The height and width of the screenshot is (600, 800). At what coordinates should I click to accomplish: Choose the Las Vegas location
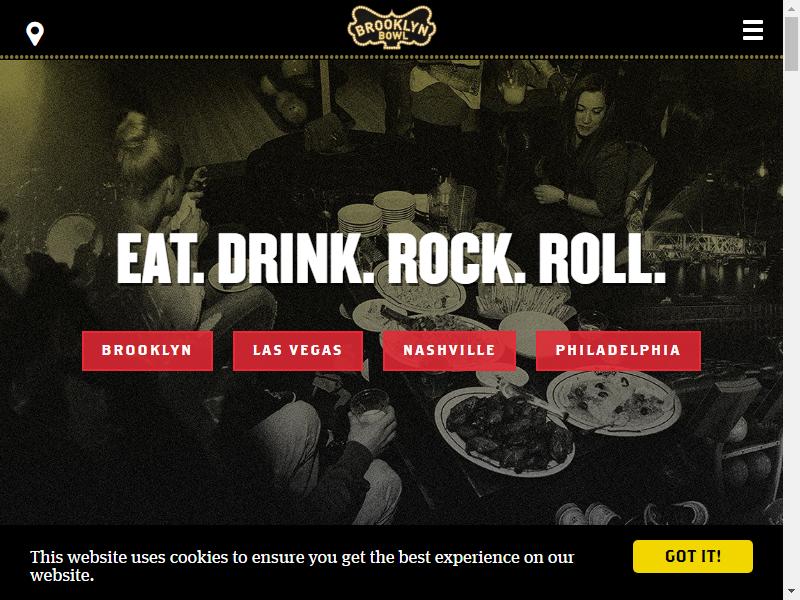(x=297, y=351)
